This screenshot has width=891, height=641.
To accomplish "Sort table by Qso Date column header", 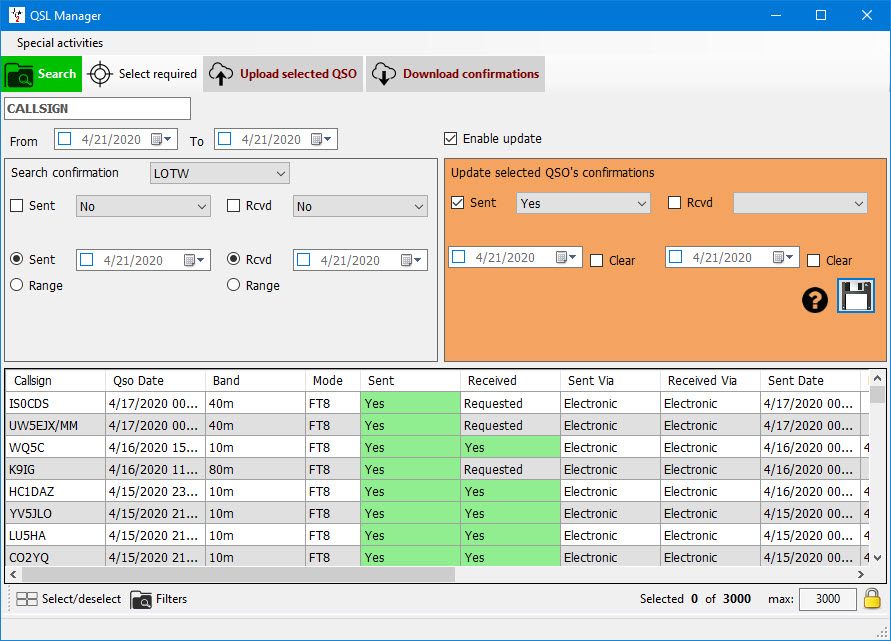I will pos(155,381).
